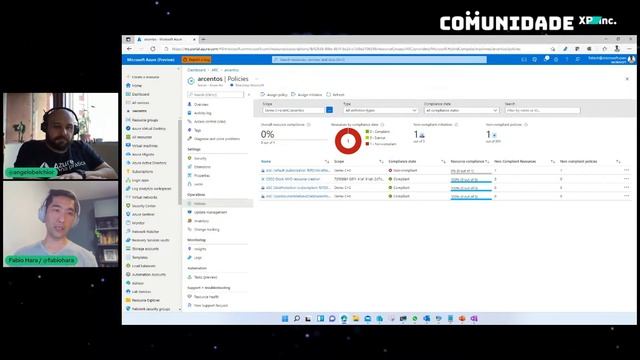The width and height of the screenshot is (640, 360).
Task: Open Activity log in the resource menu
Action: tap(199, 113)
